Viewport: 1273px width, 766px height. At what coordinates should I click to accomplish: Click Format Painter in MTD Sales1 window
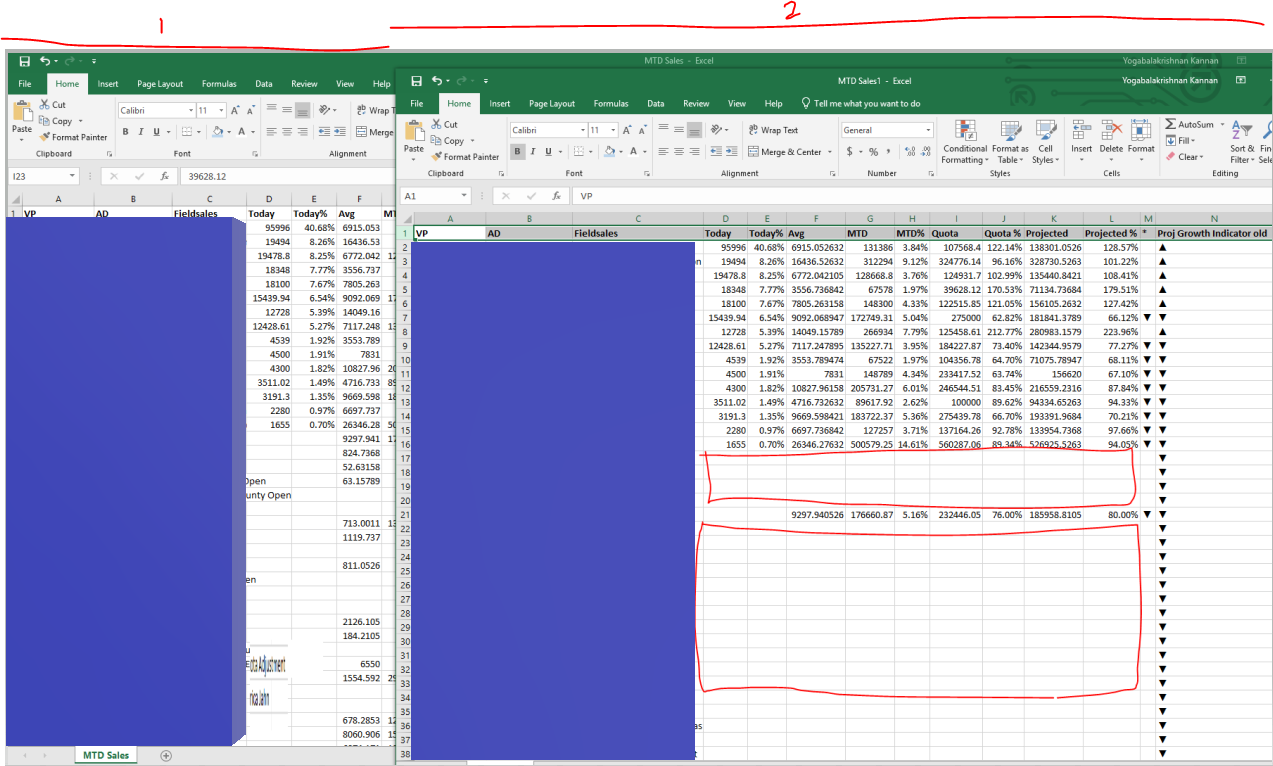465,157
